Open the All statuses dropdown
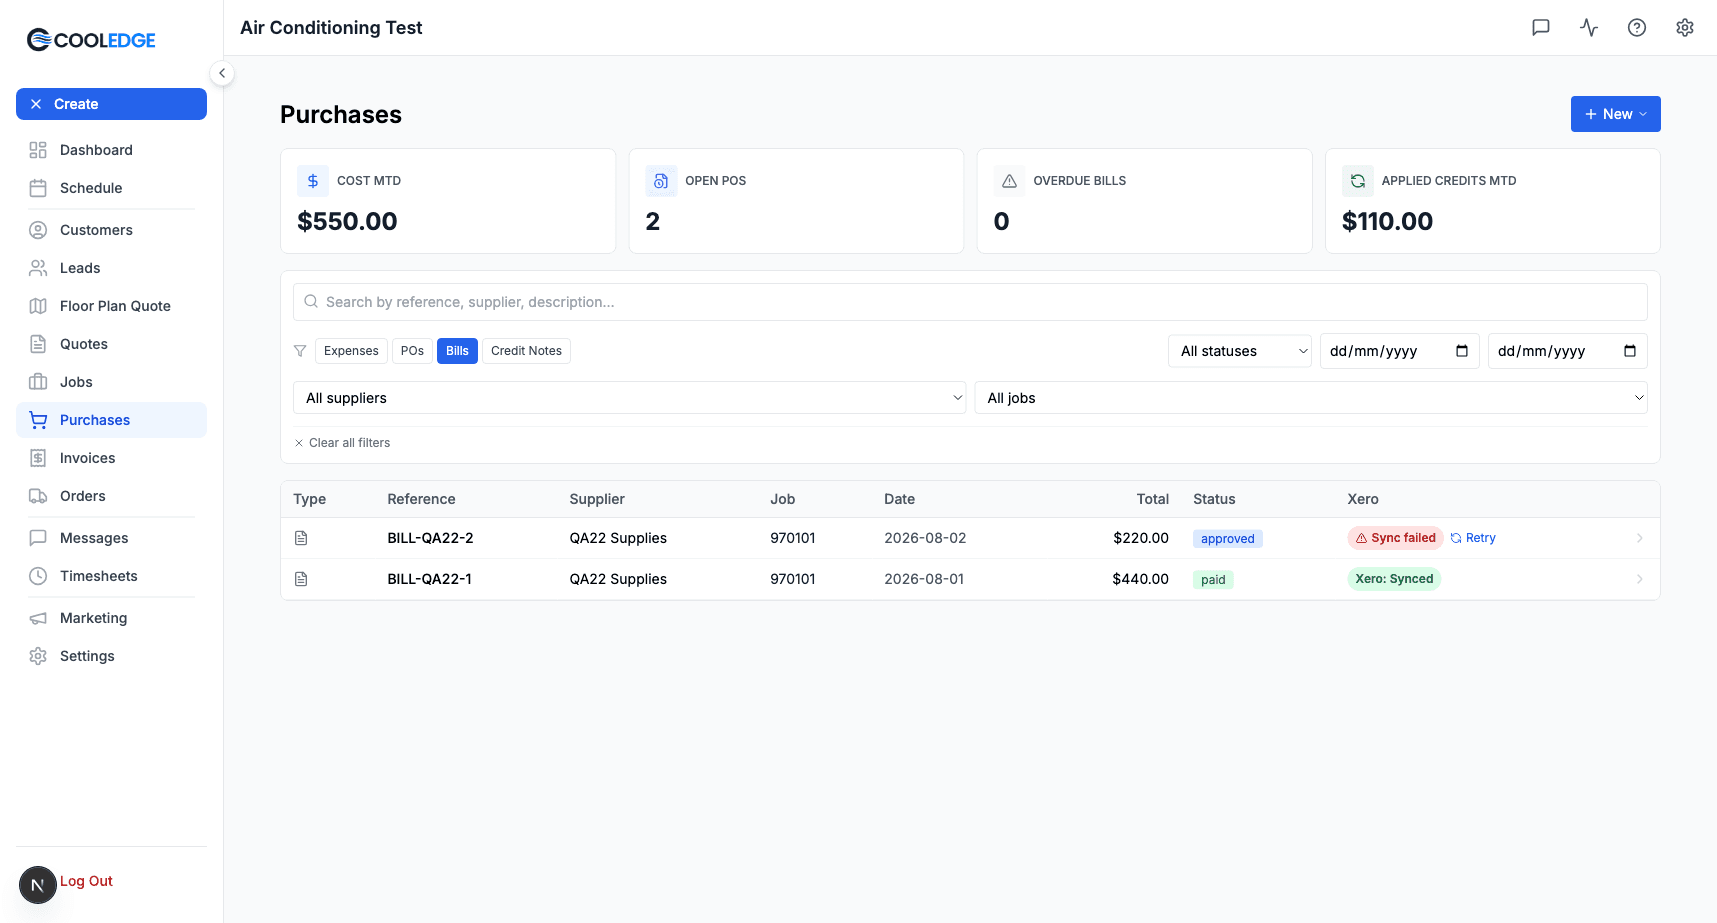The height and width of the screenshot is (923, 1717). (1240, 351)
